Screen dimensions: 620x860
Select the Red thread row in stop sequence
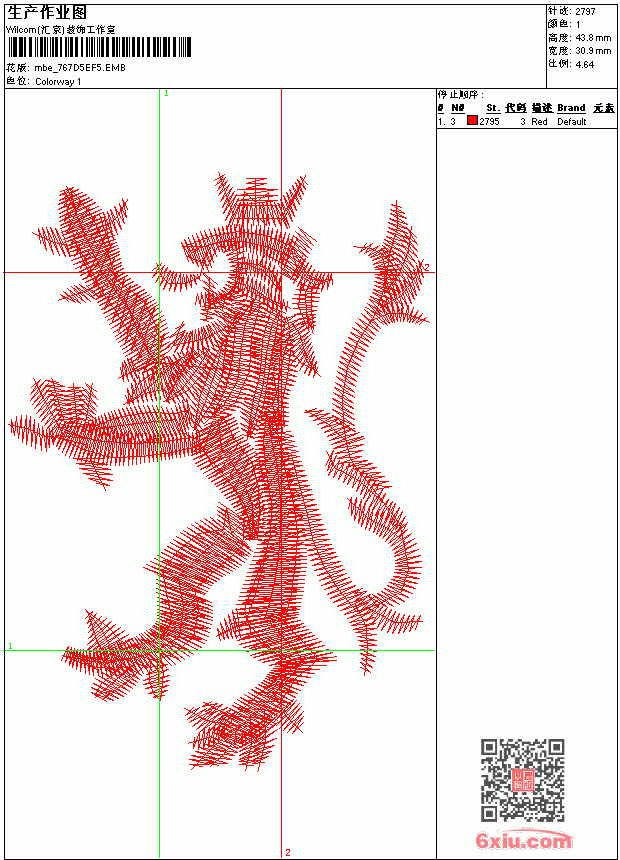coord(527,122)
